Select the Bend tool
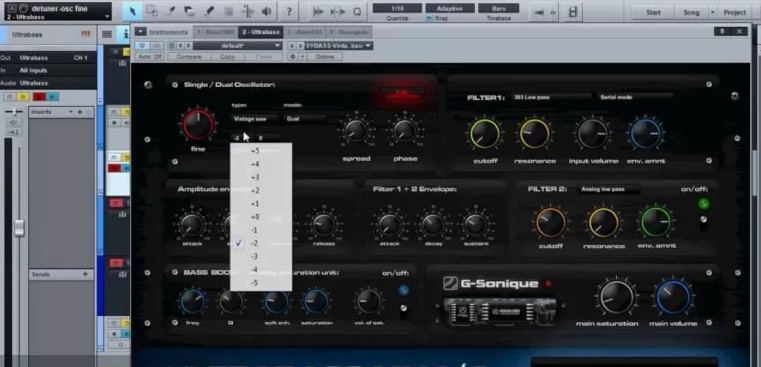Image resolution: width=761 pixels, height=367 pixels. (x=248, y=11)
